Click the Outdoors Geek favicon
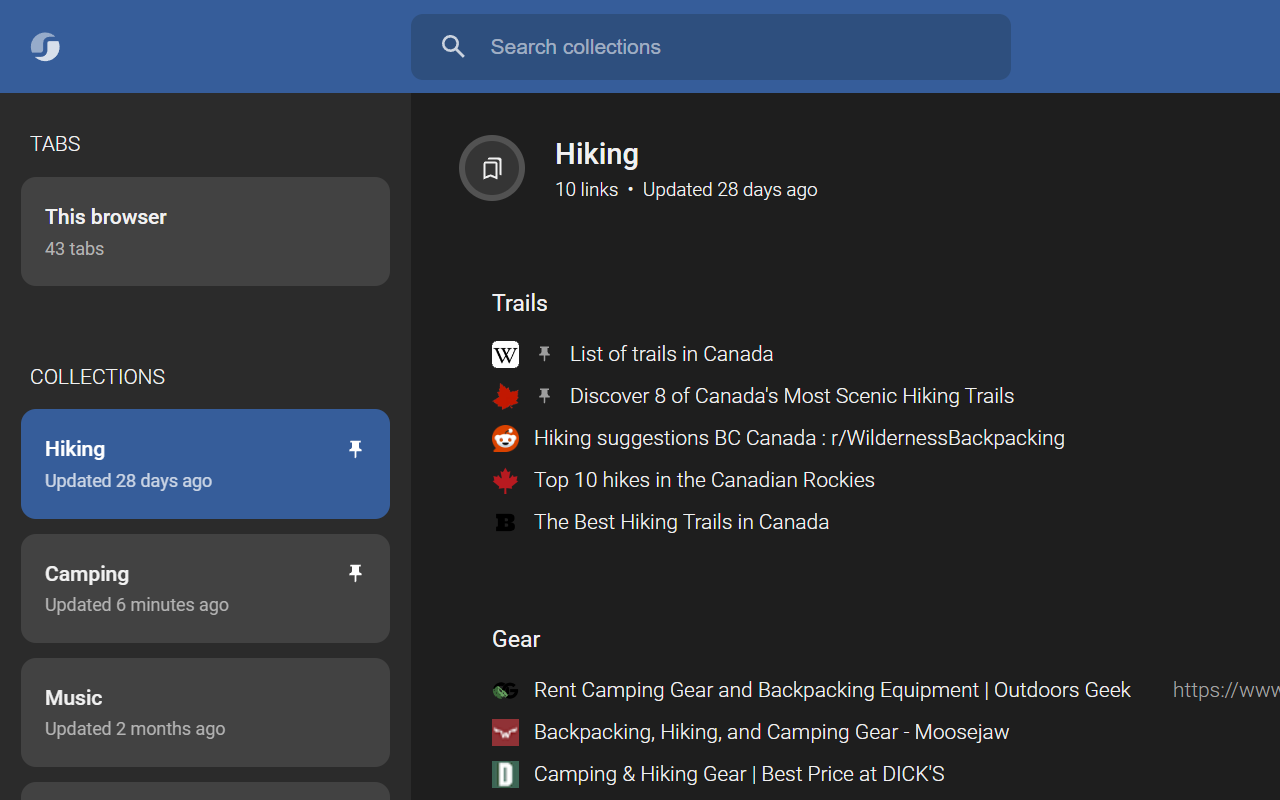The width and height of the screenshot is (1280, 800). (x=505, y=690)
